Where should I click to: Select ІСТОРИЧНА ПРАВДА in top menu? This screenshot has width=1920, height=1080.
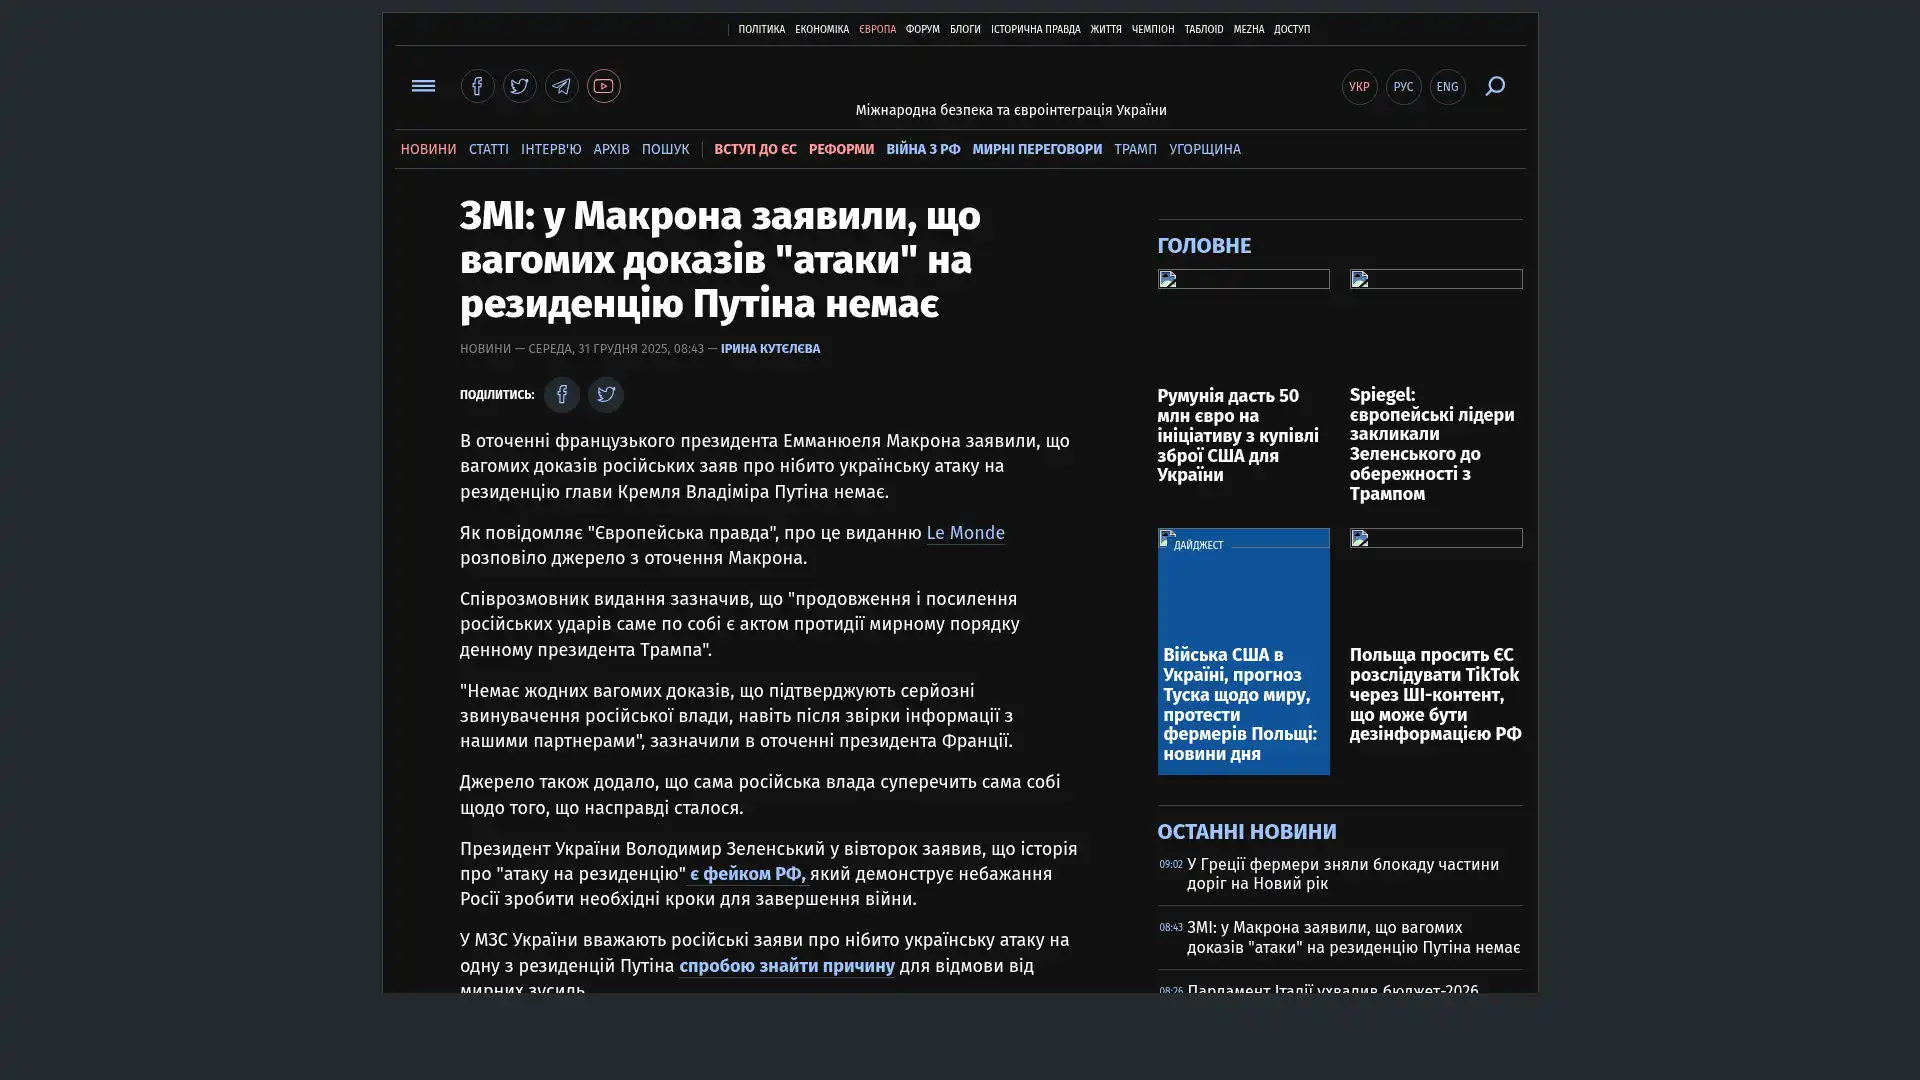pyautogui.click(x=1034, y=30)
